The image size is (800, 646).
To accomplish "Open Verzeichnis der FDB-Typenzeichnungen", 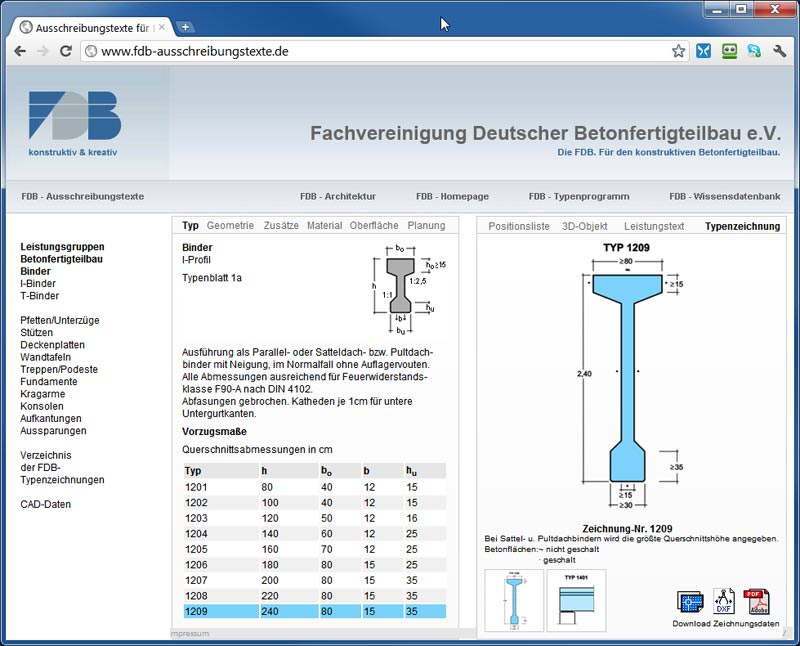I will (62, 467).
